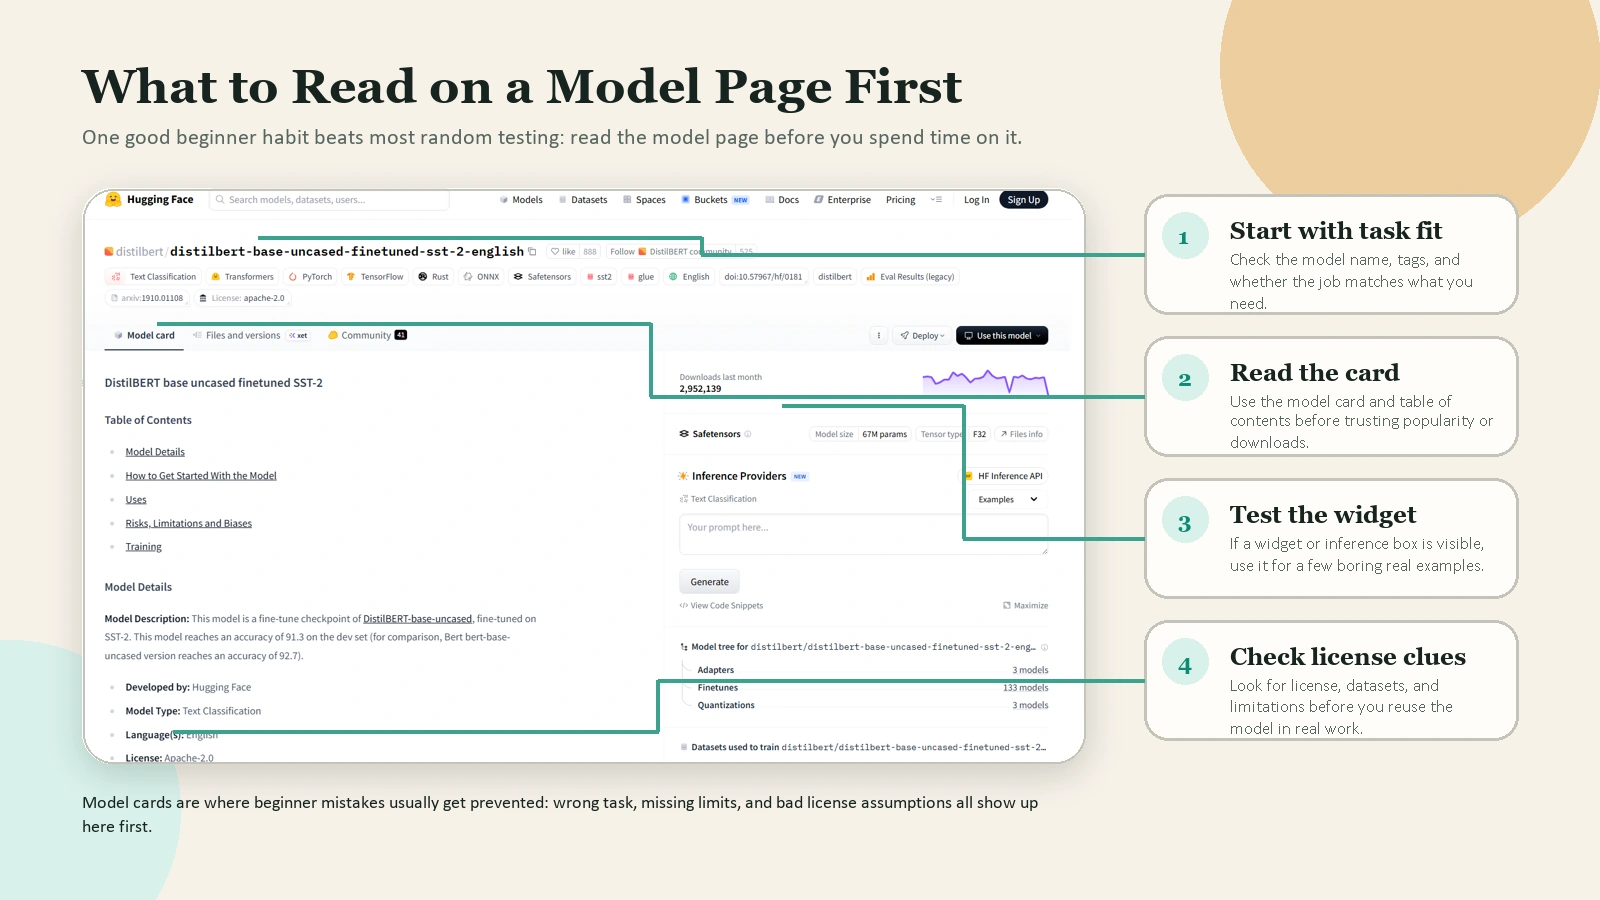Open the Files info link
The image size is (1600, 900).
1021,434
